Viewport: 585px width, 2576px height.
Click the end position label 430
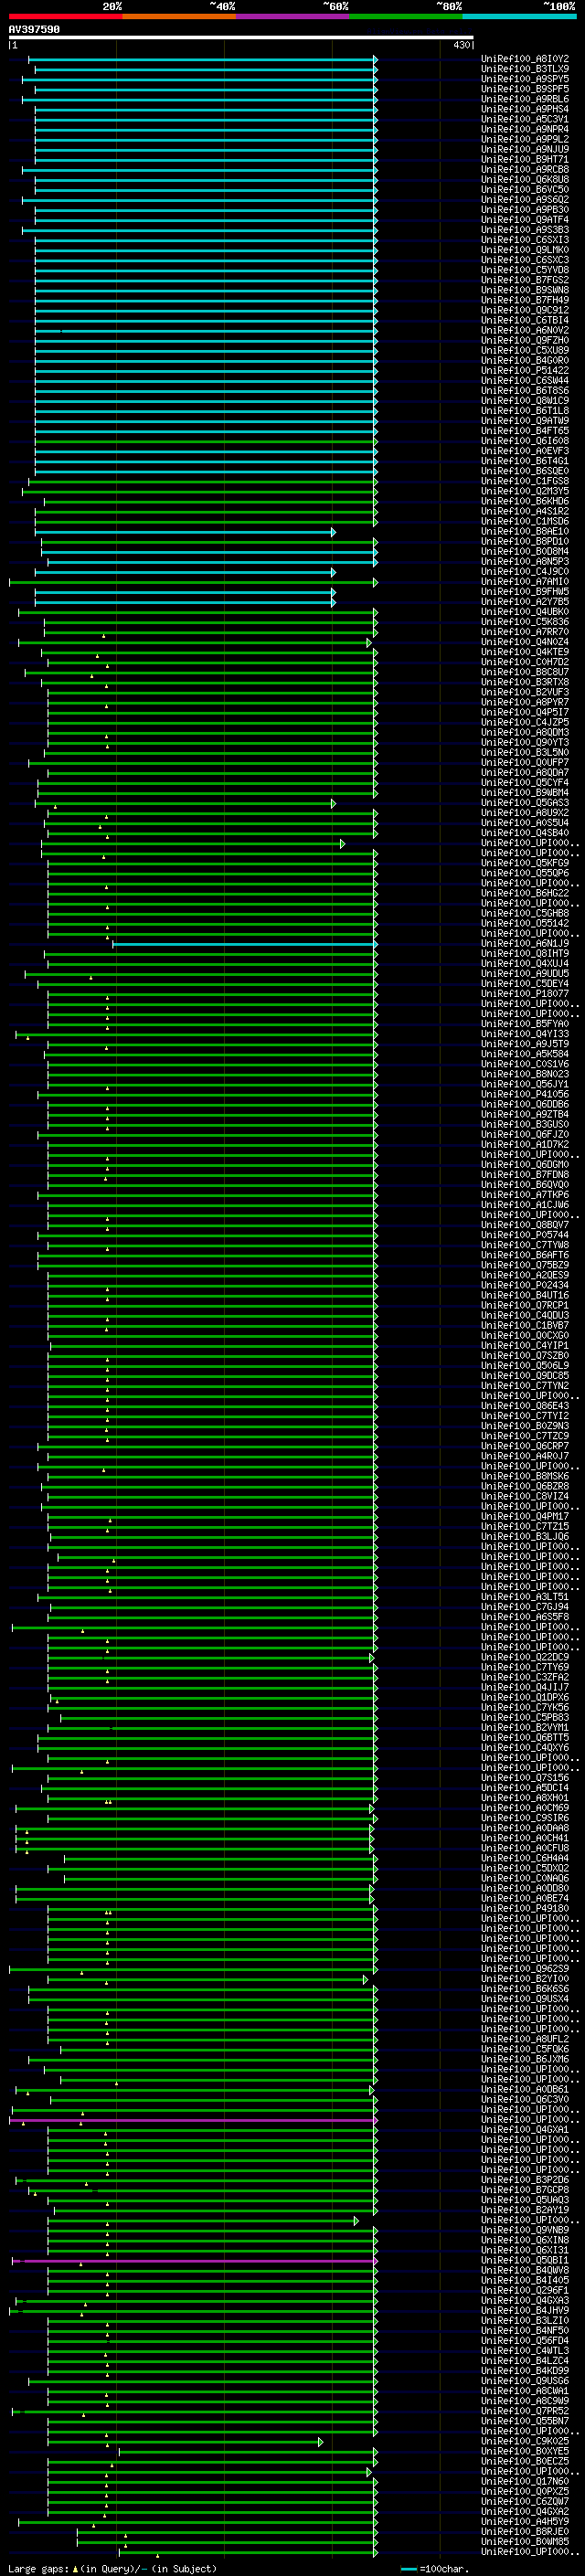461,45
